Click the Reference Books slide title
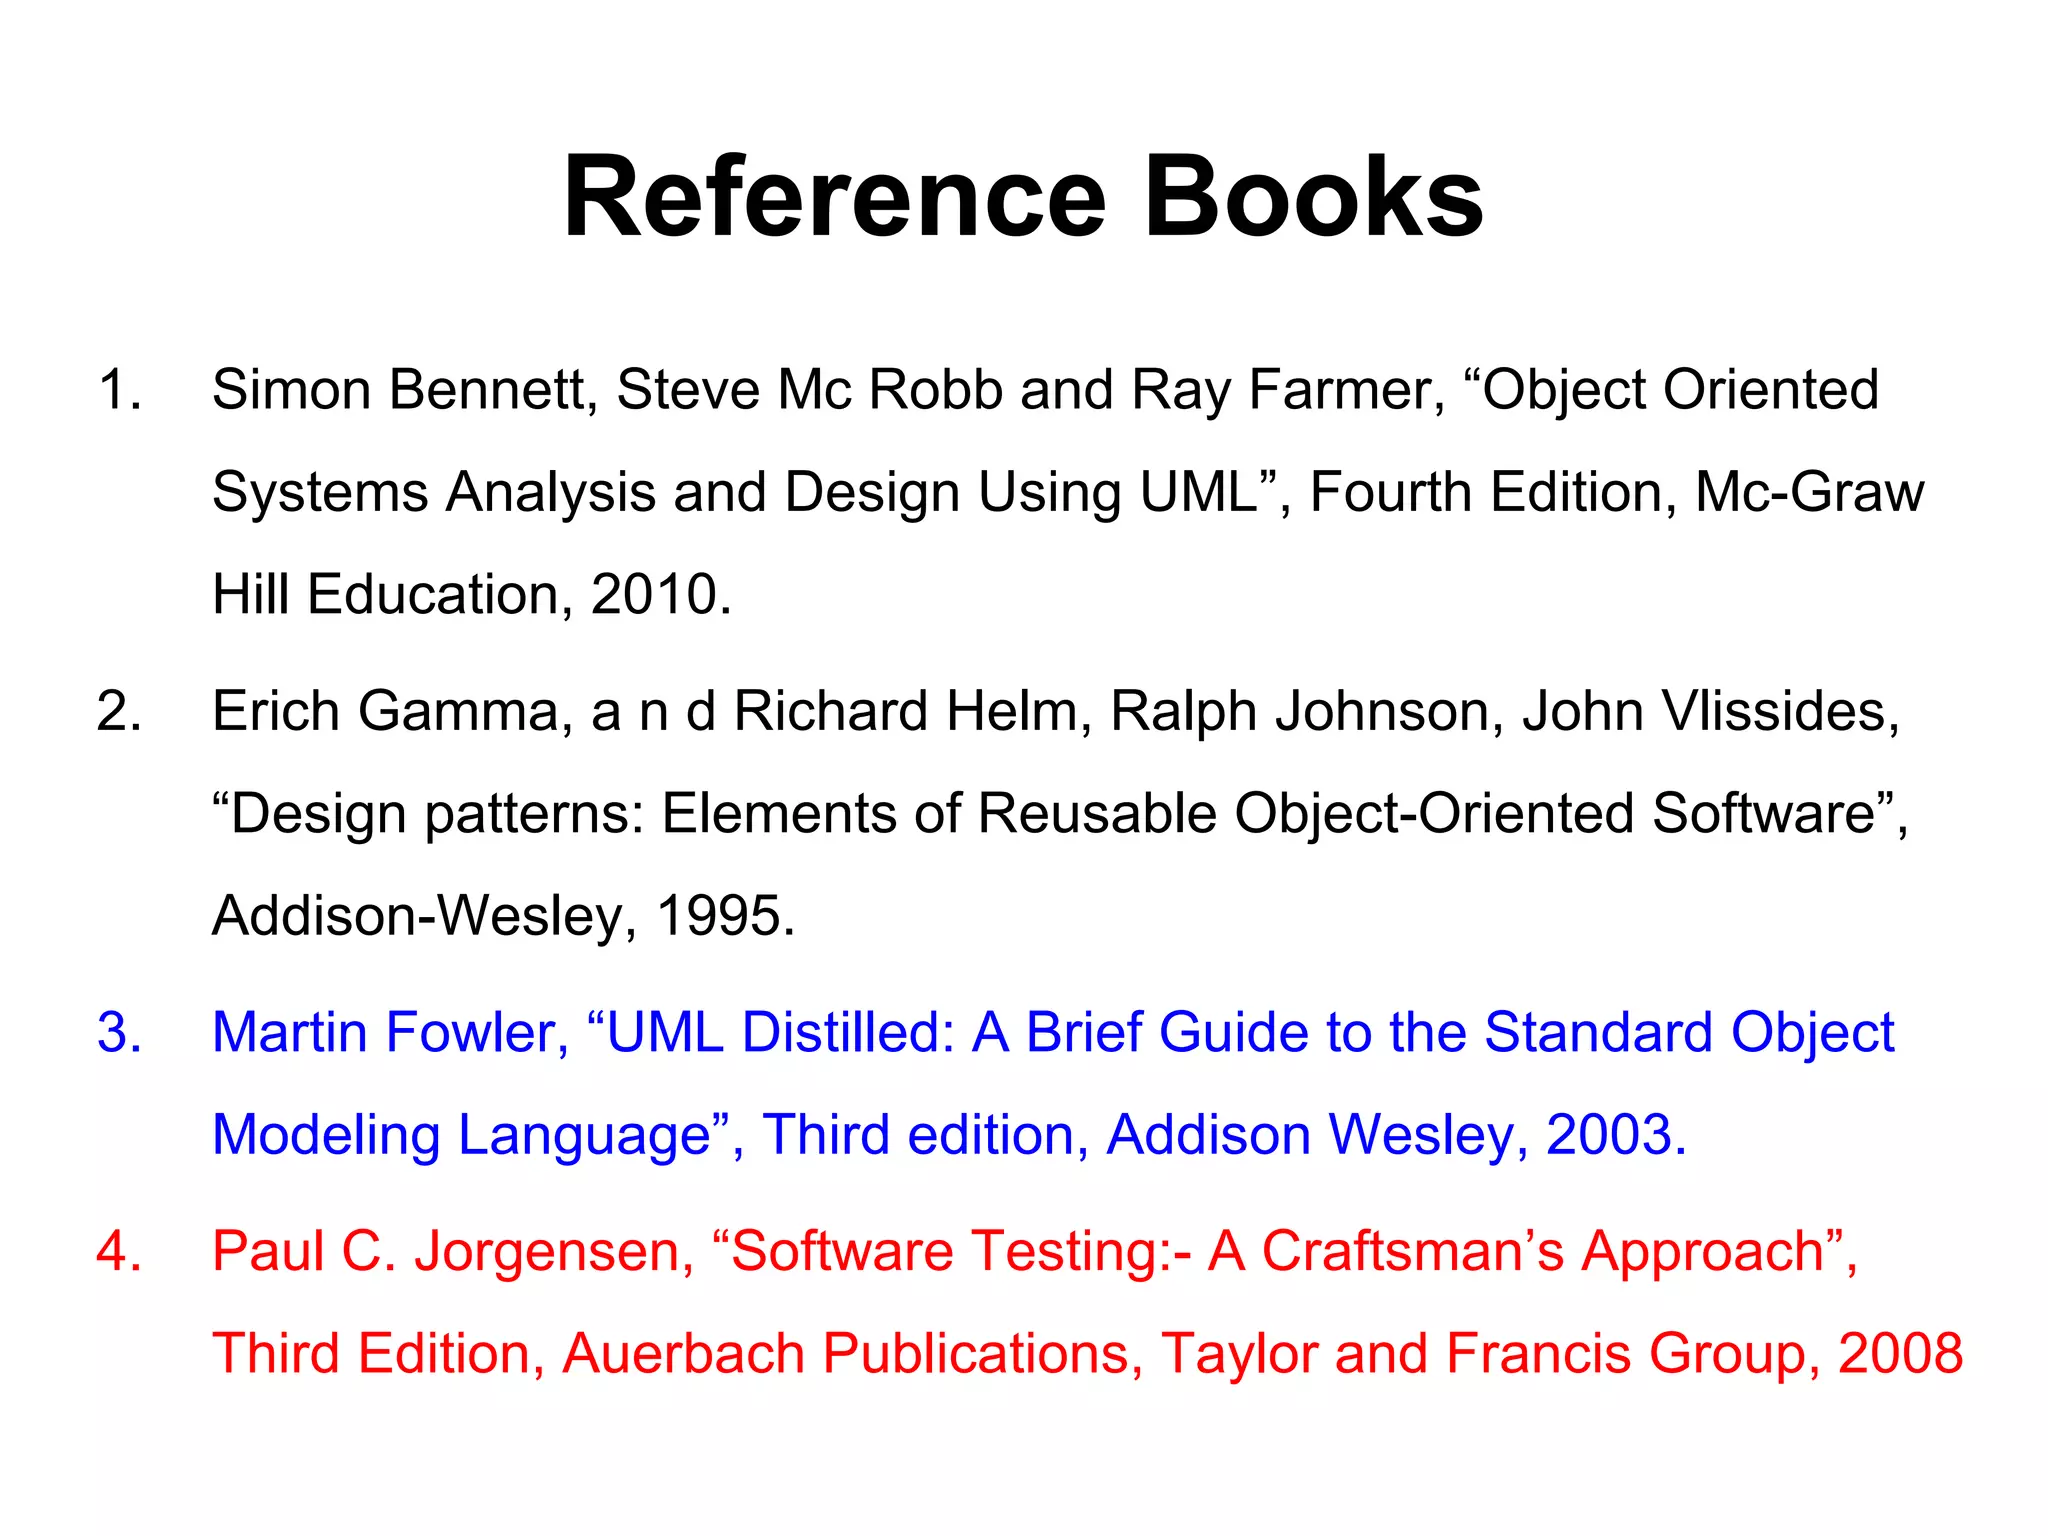Viewport: 2048px width, 1536px height. (1023, 197)
